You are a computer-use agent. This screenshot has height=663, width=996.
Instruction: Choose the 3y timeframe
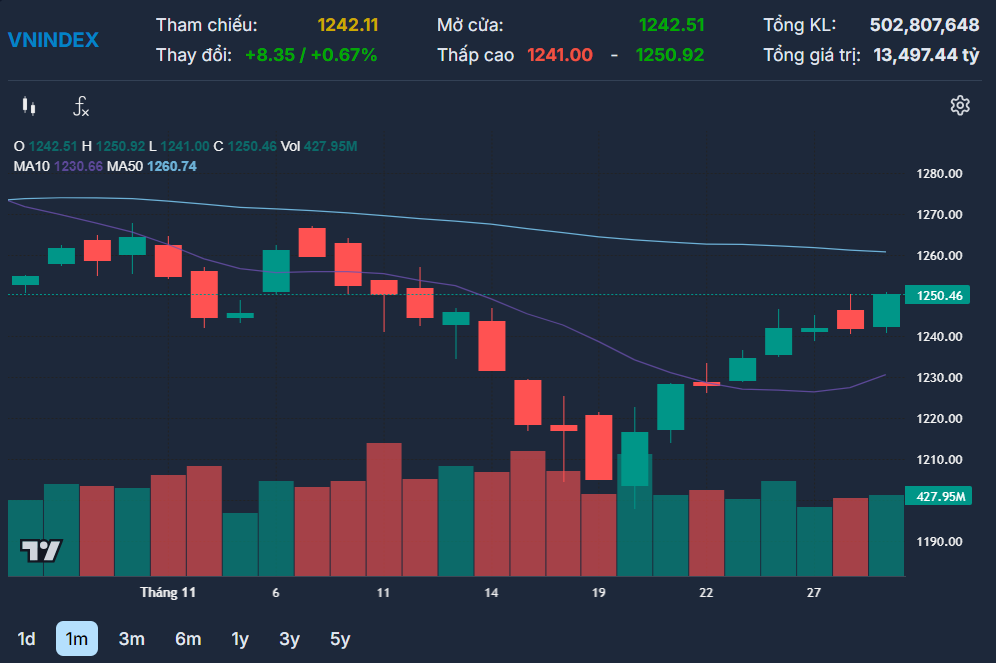(289, 639)
